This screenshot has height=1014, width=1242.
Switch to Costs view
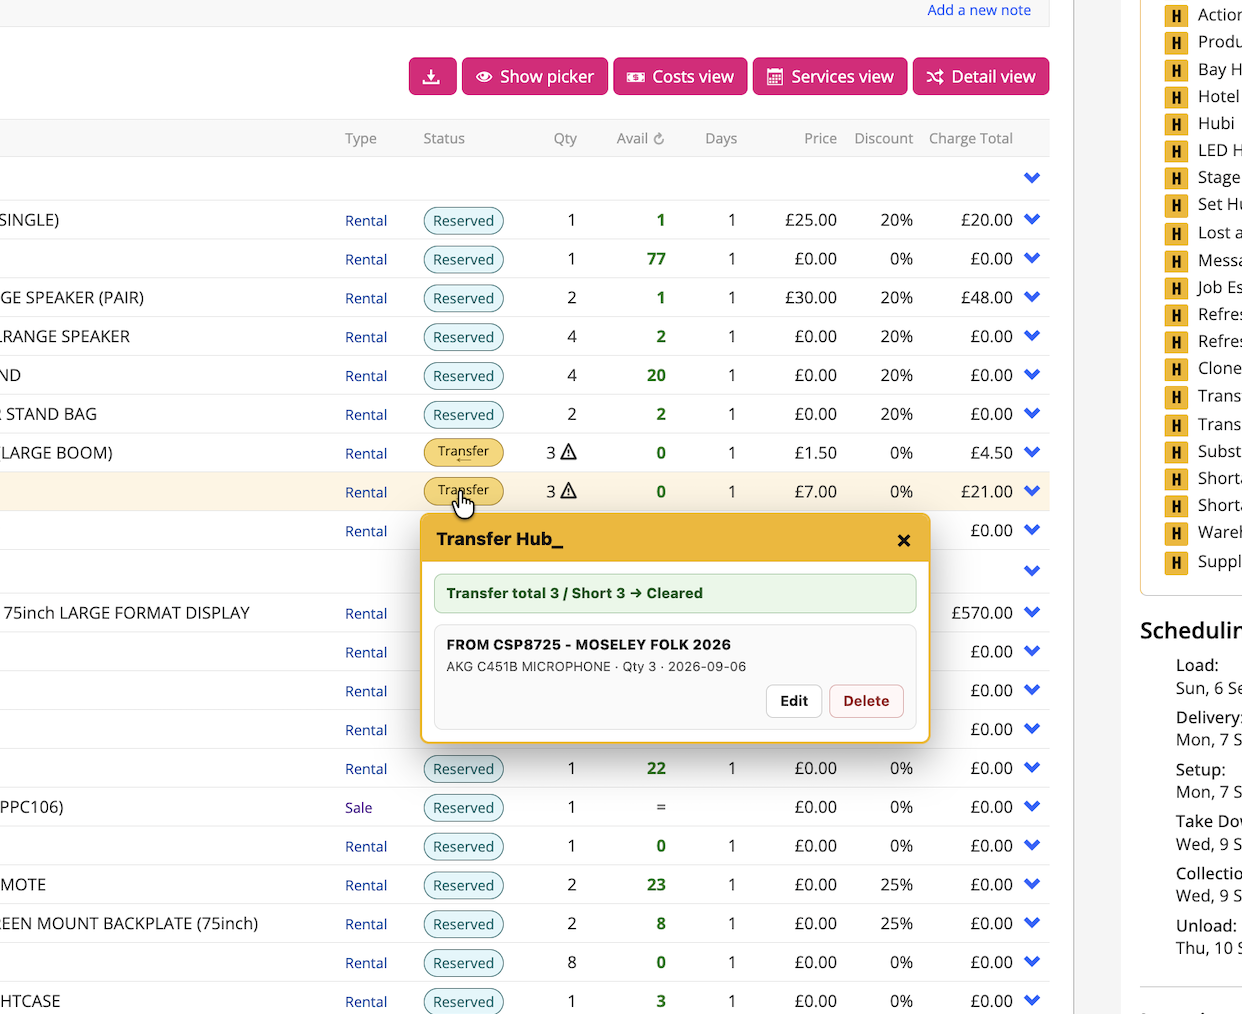(680, 77)
